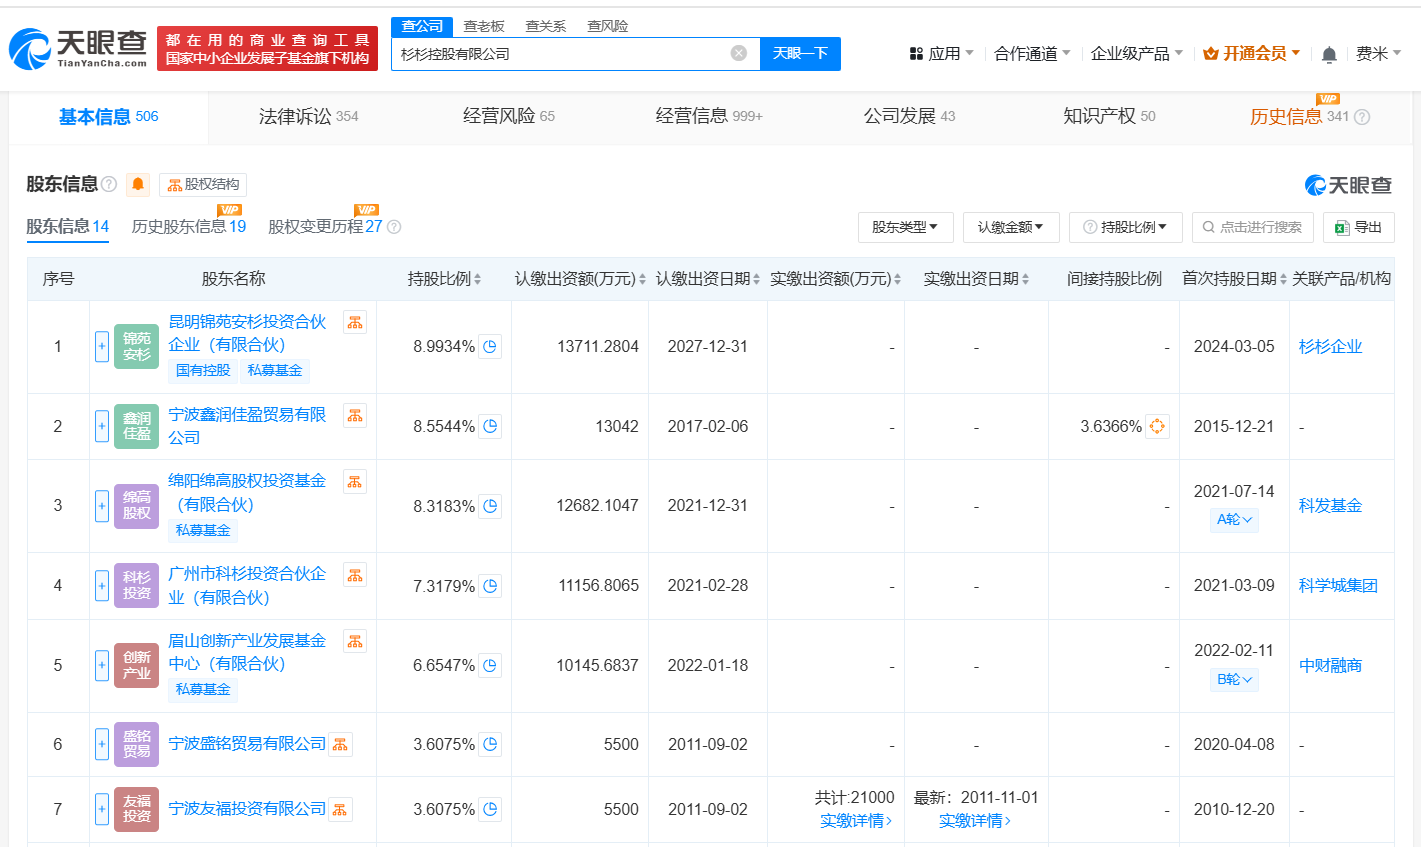The height and width of the screenshot is (847, 1421).
Task: Open 应用 menu in header
Action: tap(941, 54)
